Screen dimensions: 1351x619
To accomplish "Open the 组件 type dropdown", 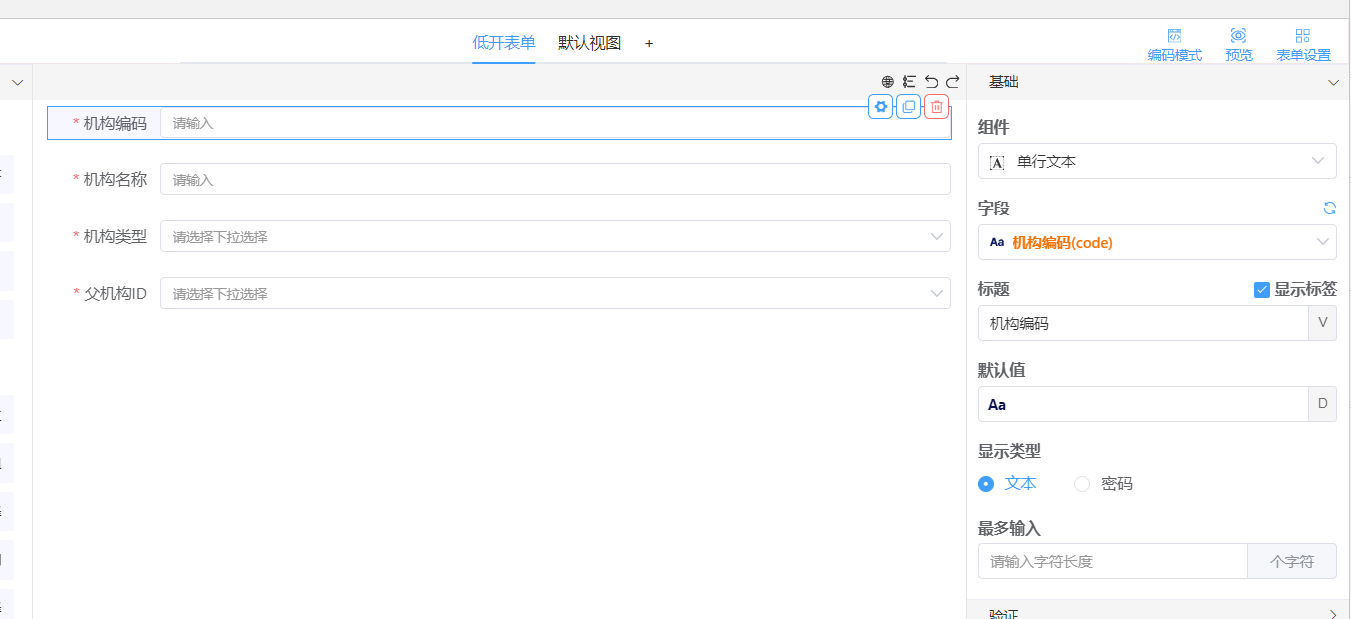I will (x=1156, y=161).
